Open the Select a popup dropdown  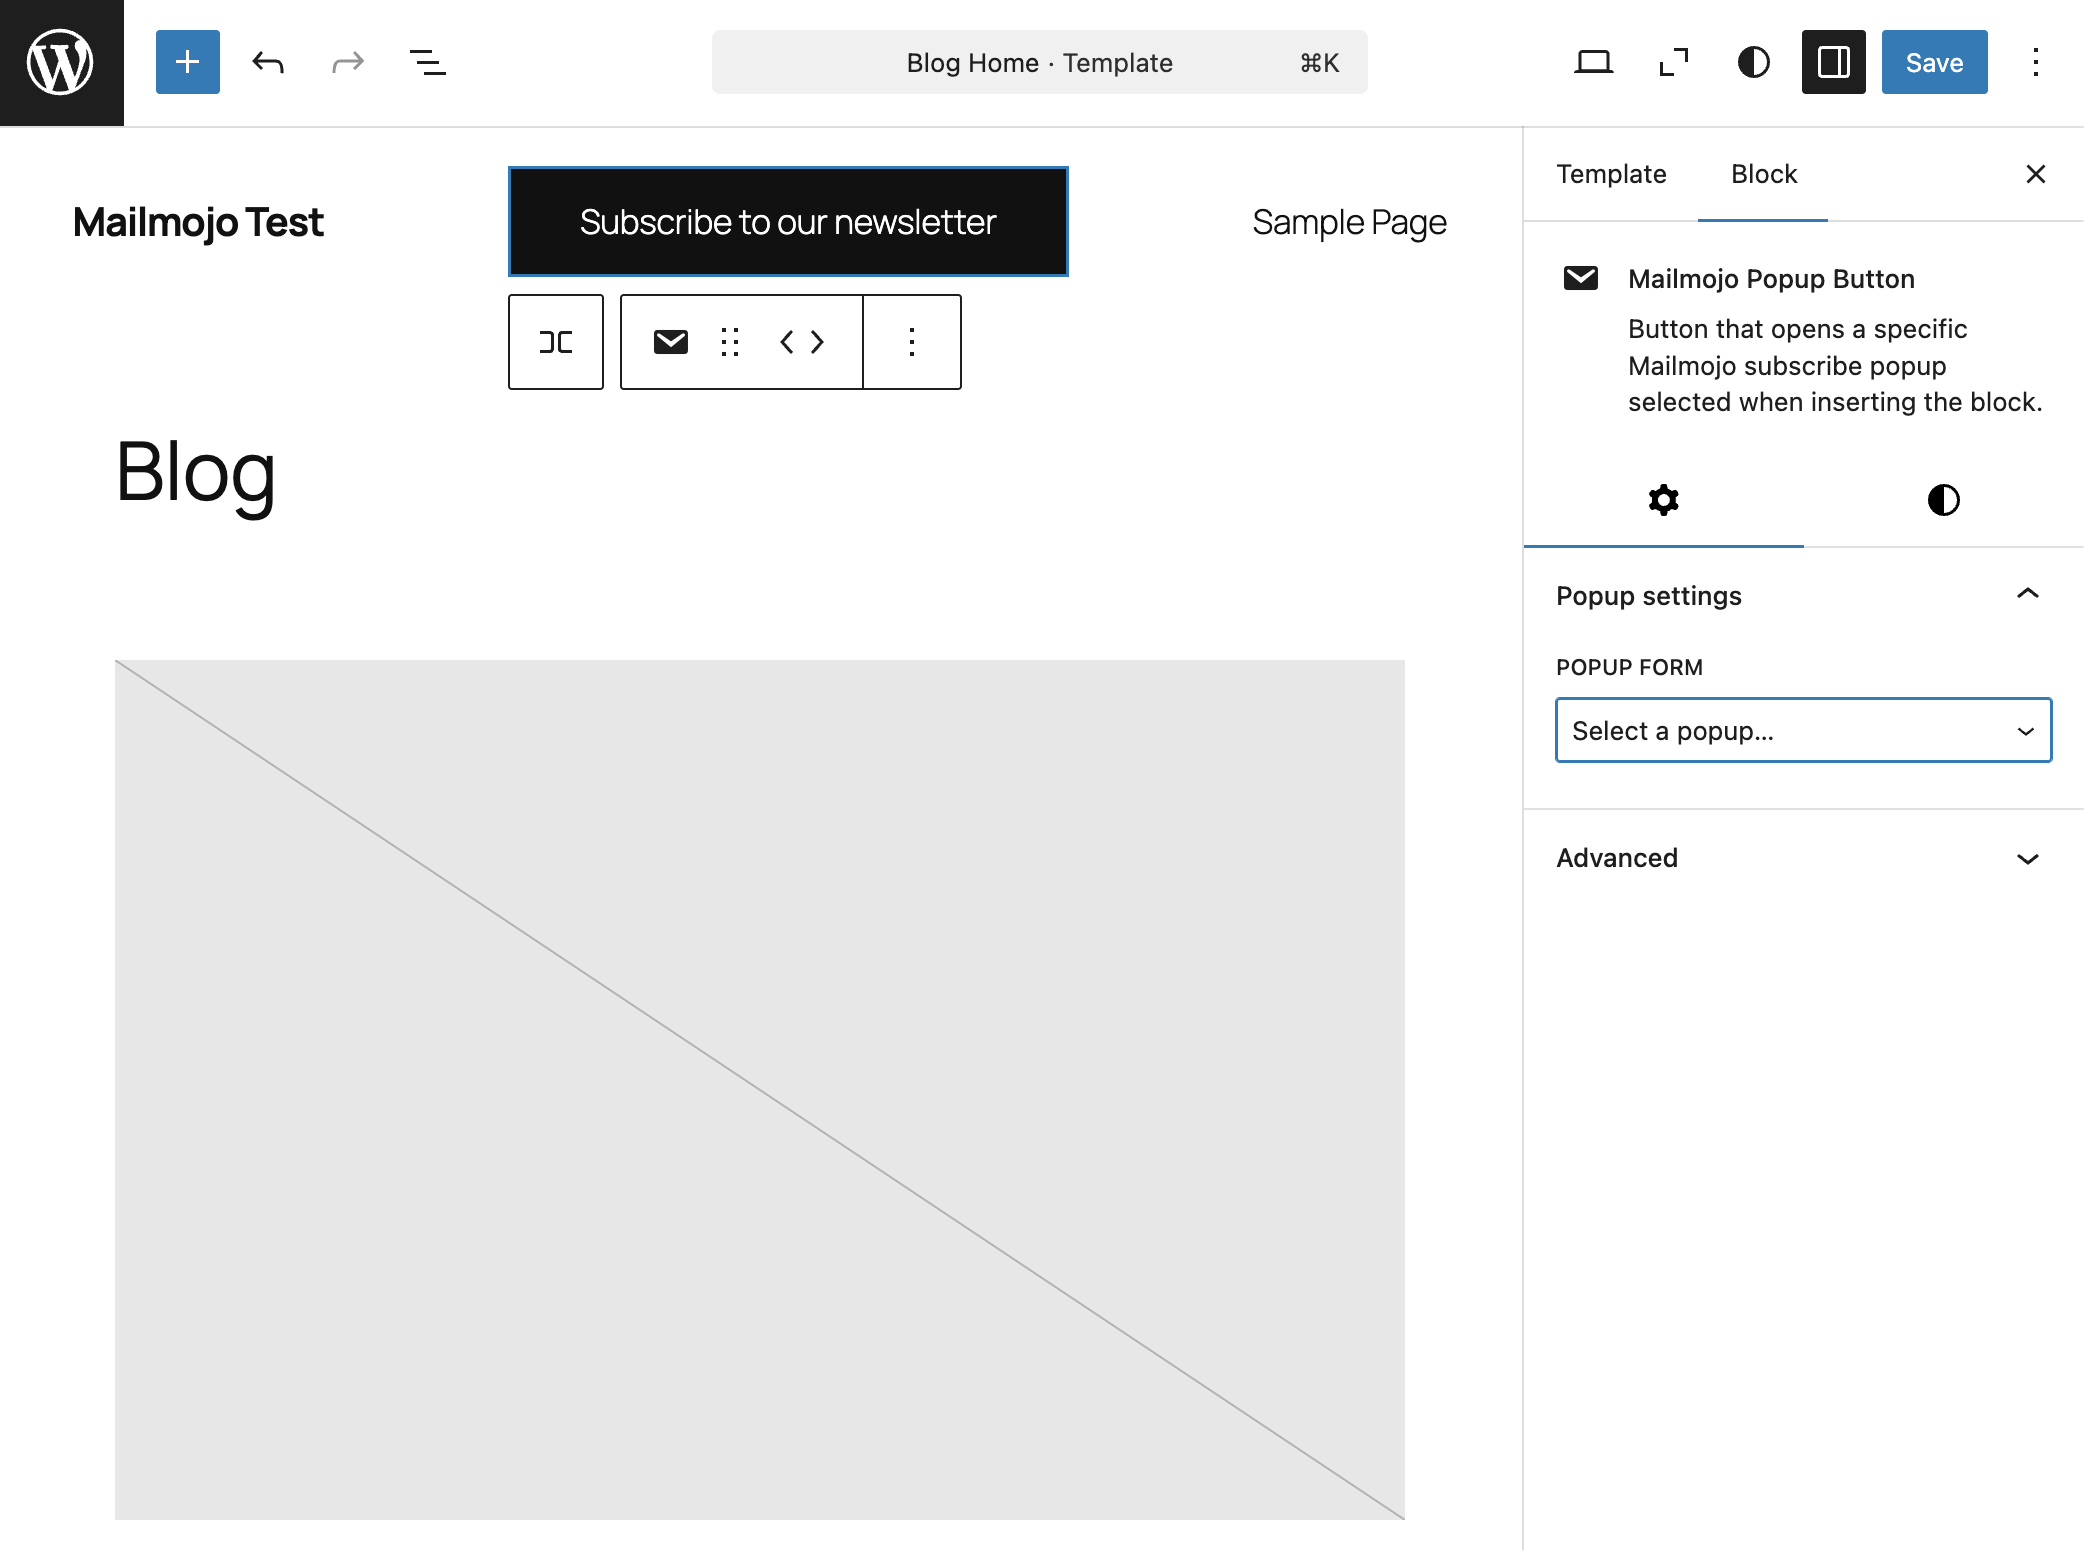tap(1804, 730)
